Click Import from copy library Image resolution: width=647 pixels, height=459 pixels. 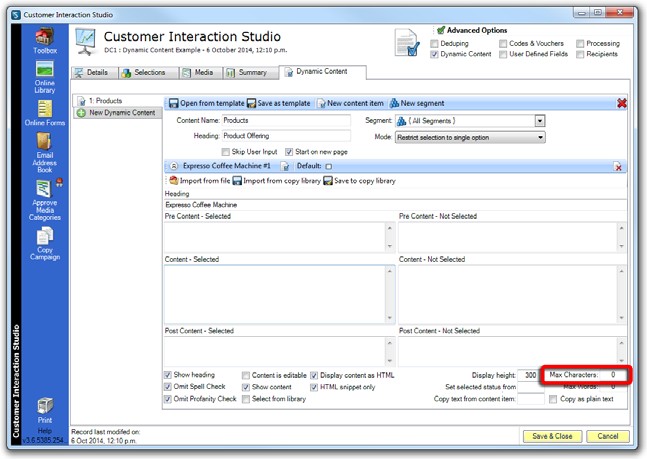coord(276,181)
